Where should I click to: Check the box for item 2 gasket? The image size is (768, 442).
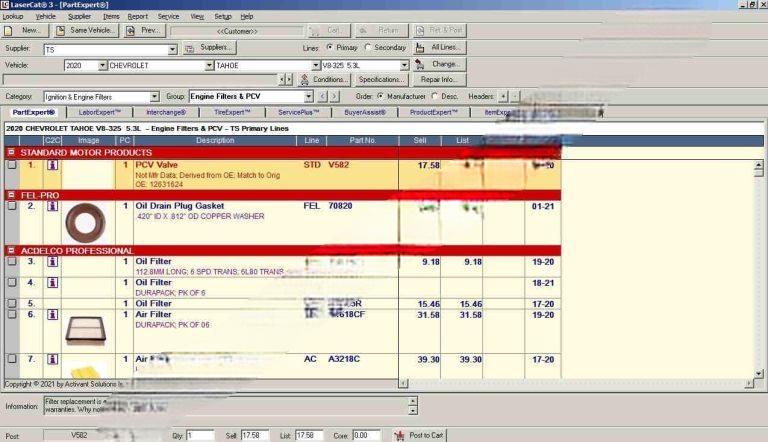pos(12,206)
